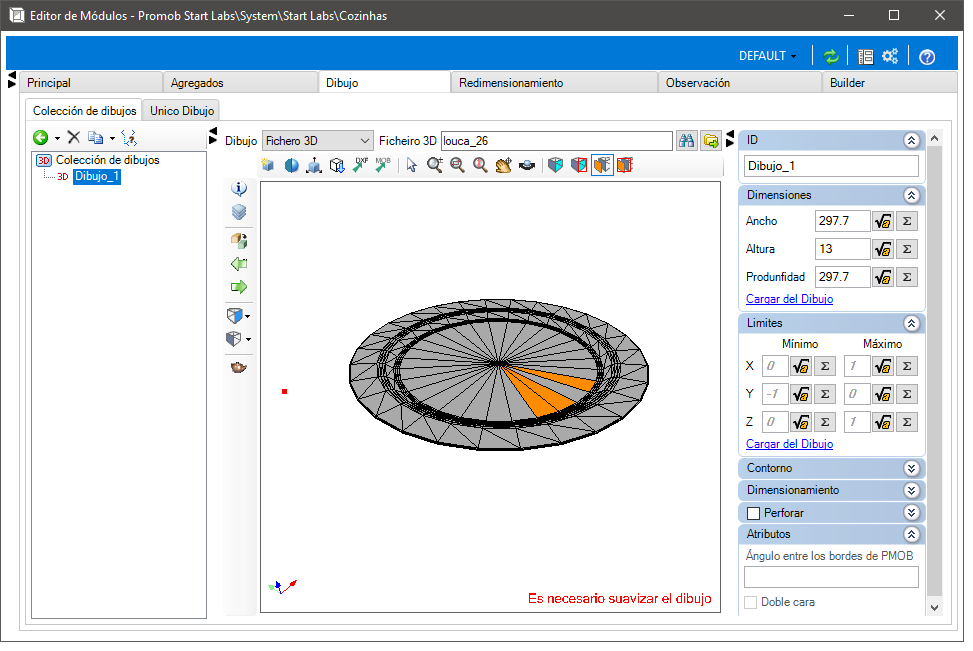Collapse the Limites section

(x=911, y=323)
